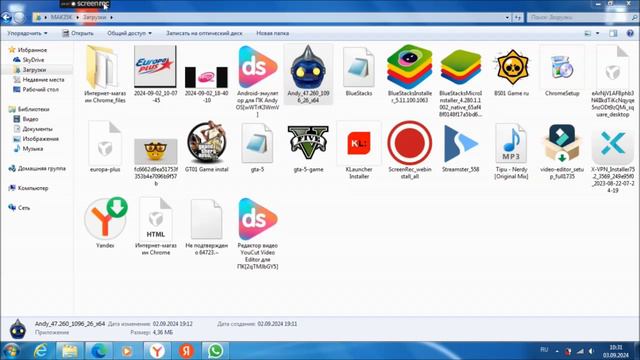Click the volume icon in system tray

[591, 351]
